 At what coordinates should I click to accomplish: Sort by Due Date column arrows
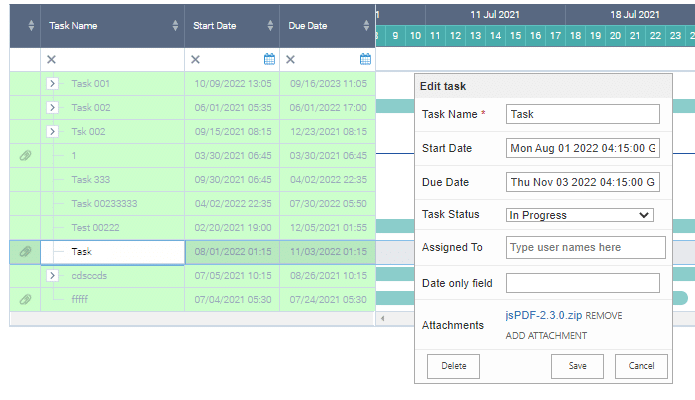[366, 26]
